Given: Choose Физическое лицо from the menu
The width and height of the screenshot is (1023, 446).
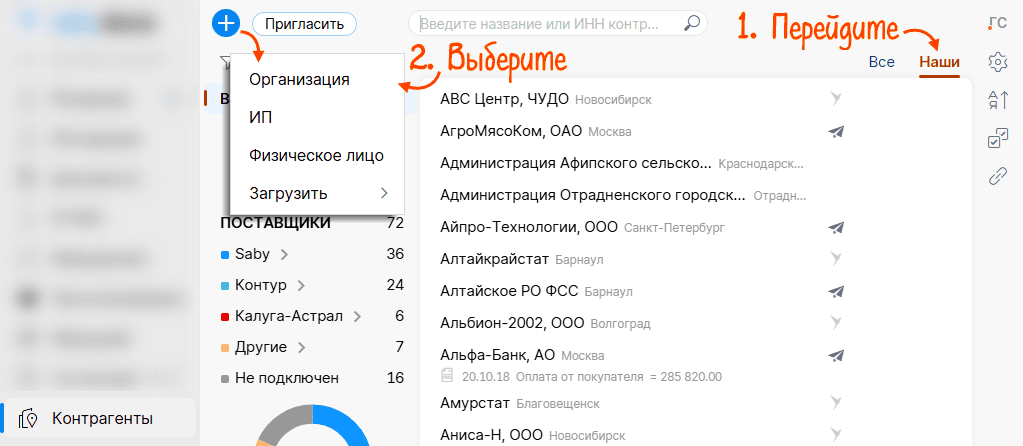Looking at the screenshot, I should tap(318, 156).
